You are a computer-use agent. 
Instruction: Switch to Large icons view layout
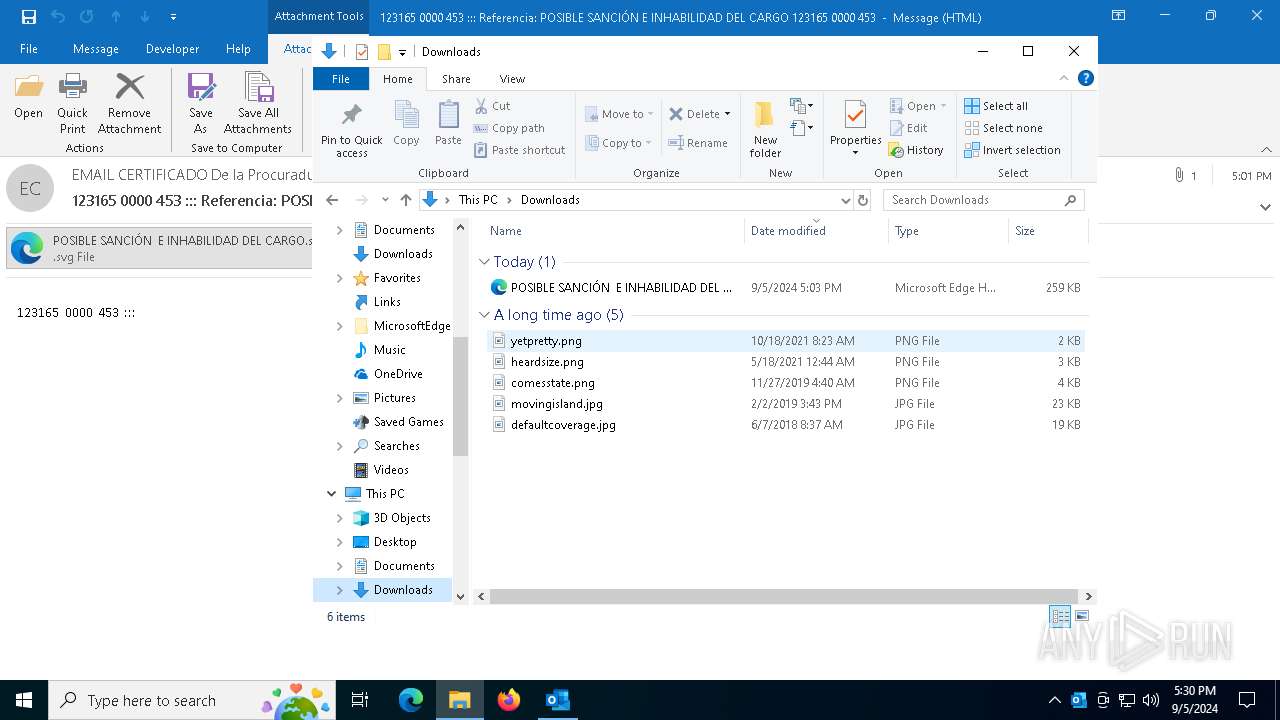(1081, 616)
